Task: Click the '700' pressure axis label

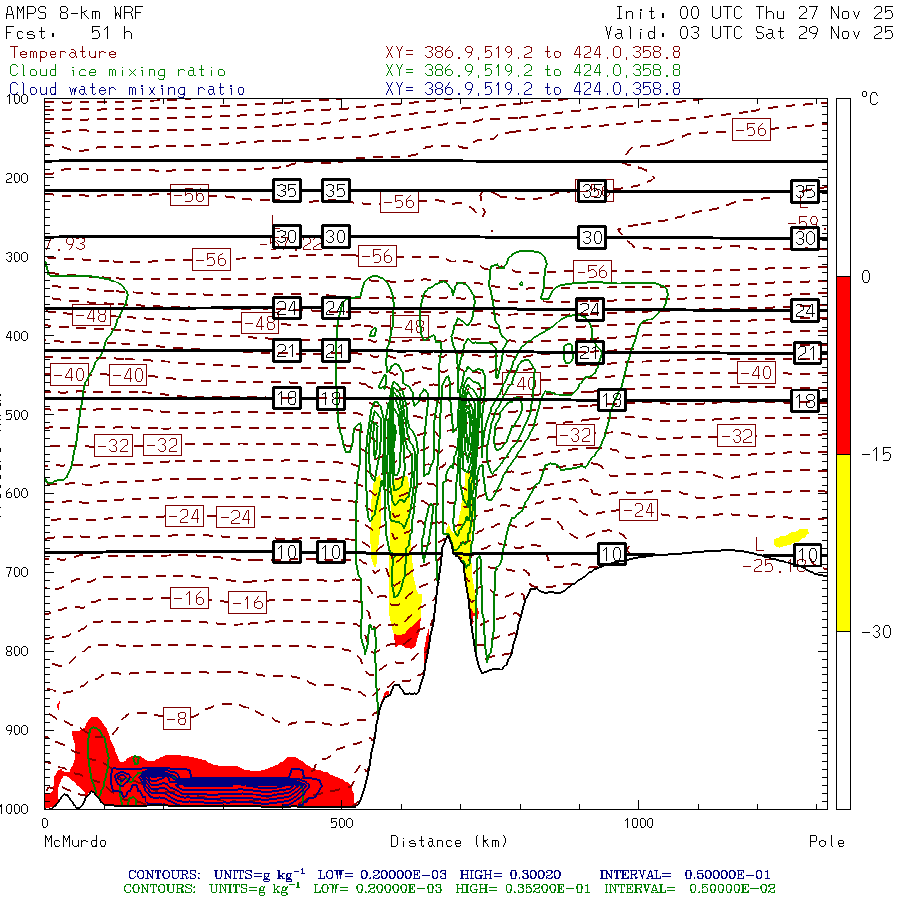Action: point(17,572)
